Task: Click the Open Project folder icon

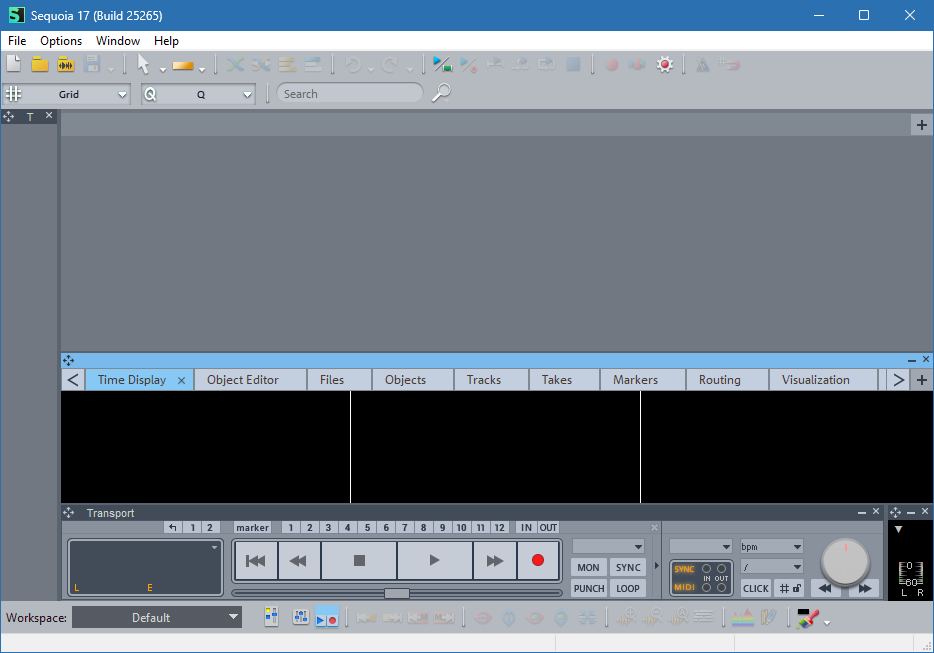Action: pyautogui.click(x=40, y=65)
